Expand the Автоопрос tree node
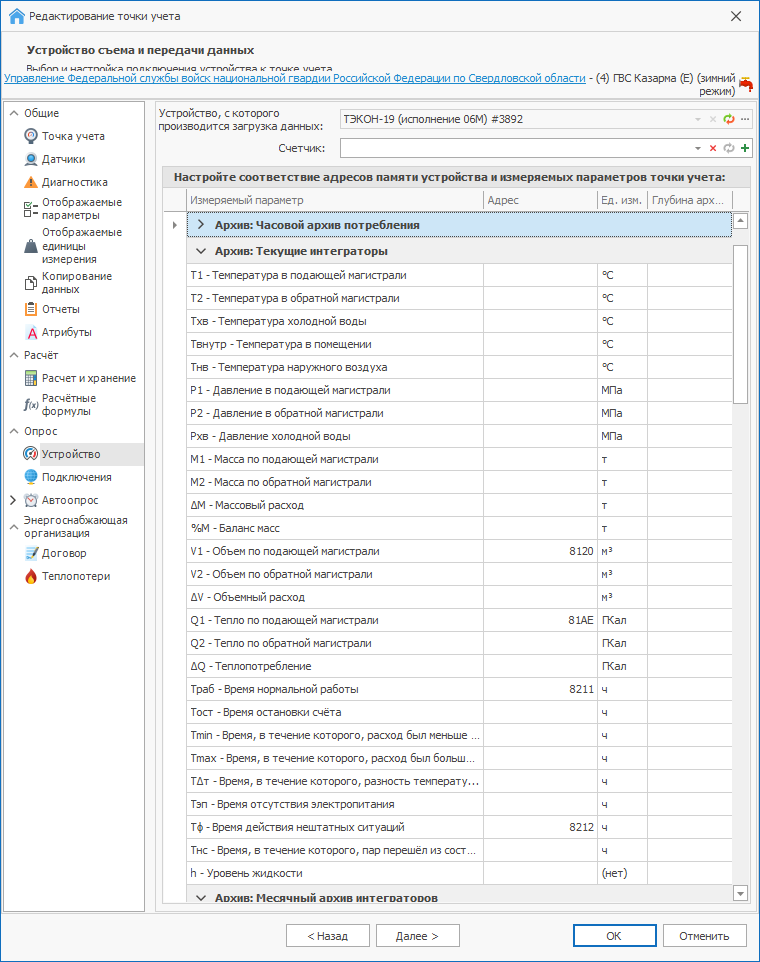 click(x=12, y=500)
